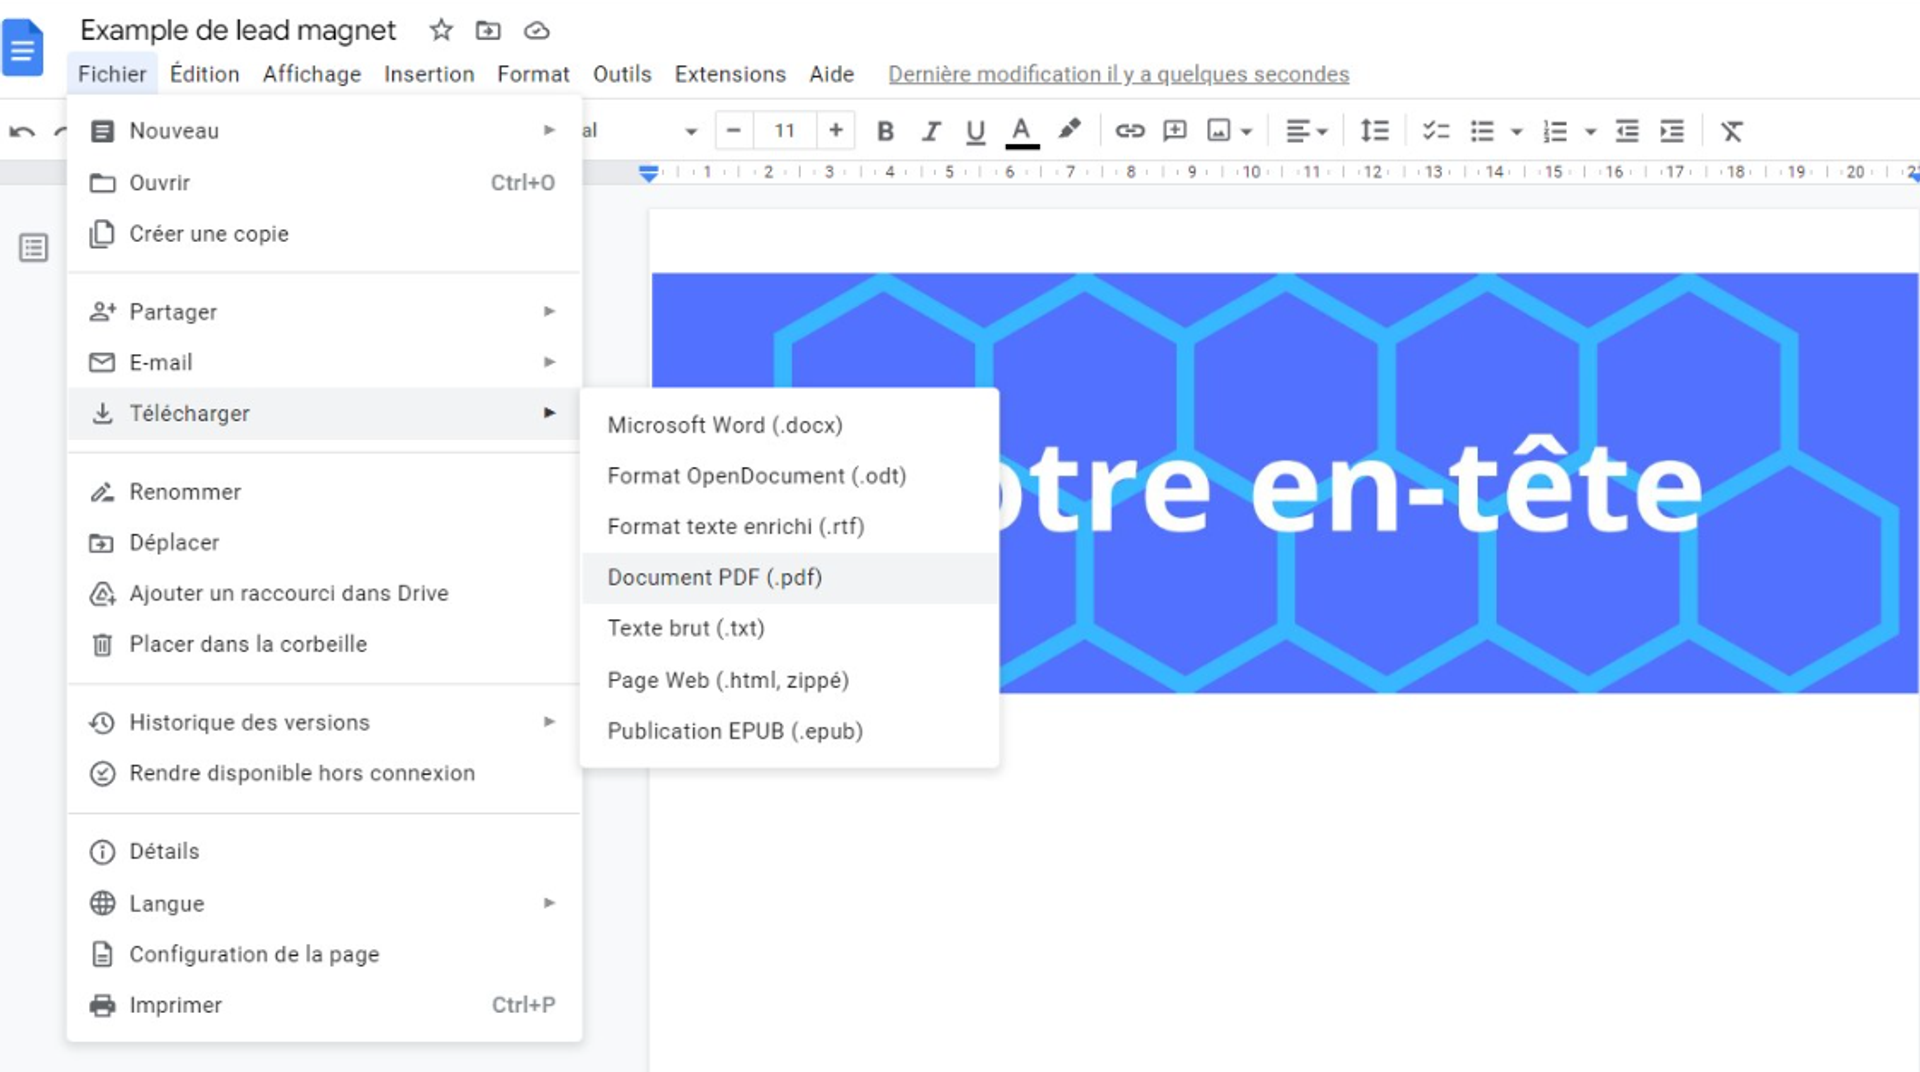Open the document outline icon in left sidebar

pyautogui.click(x=33, y=247)
